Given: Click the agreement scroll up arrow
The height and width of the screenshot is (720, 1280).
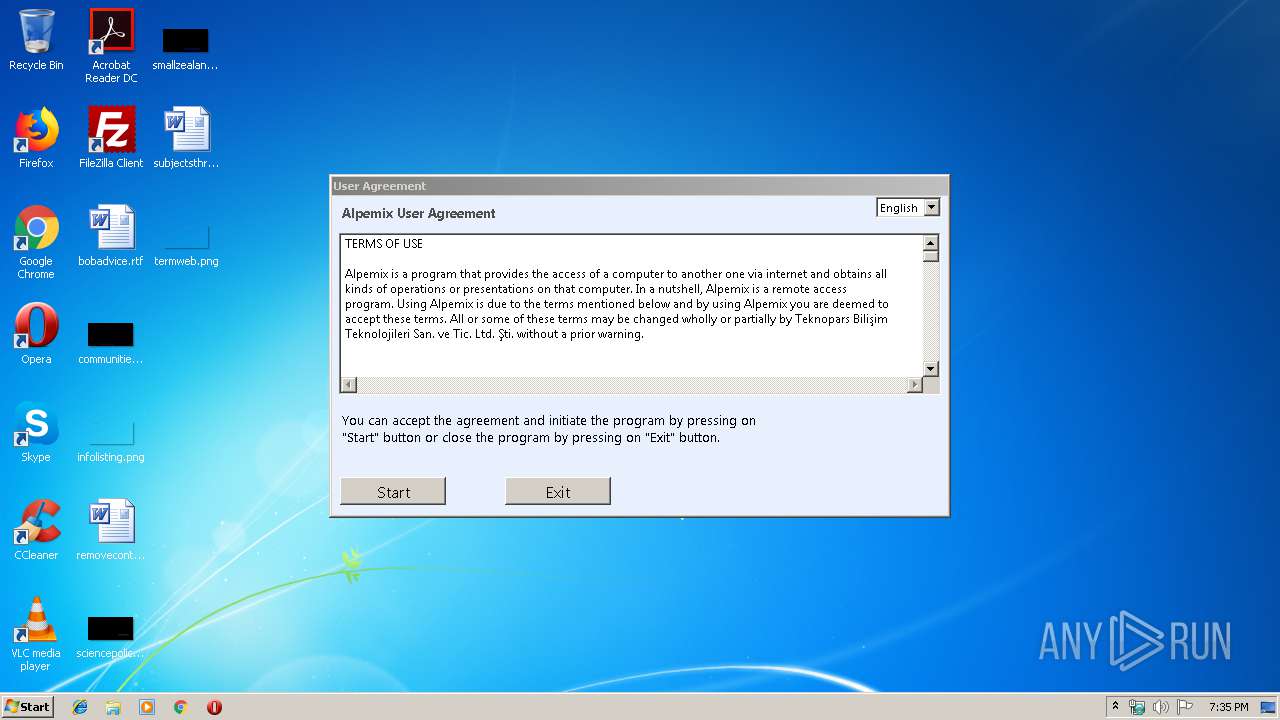Looking at the screenshot, I should pyautogui.click(x=931, y=243).
